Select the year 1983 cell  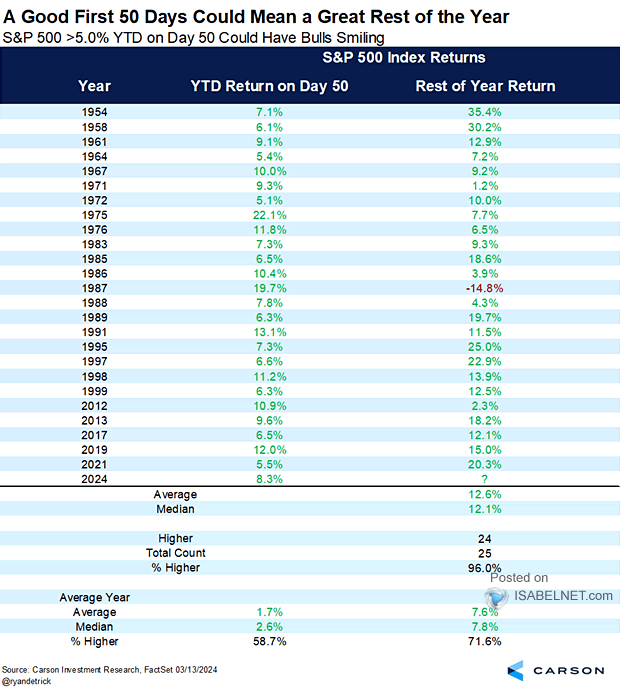point(94,244)
